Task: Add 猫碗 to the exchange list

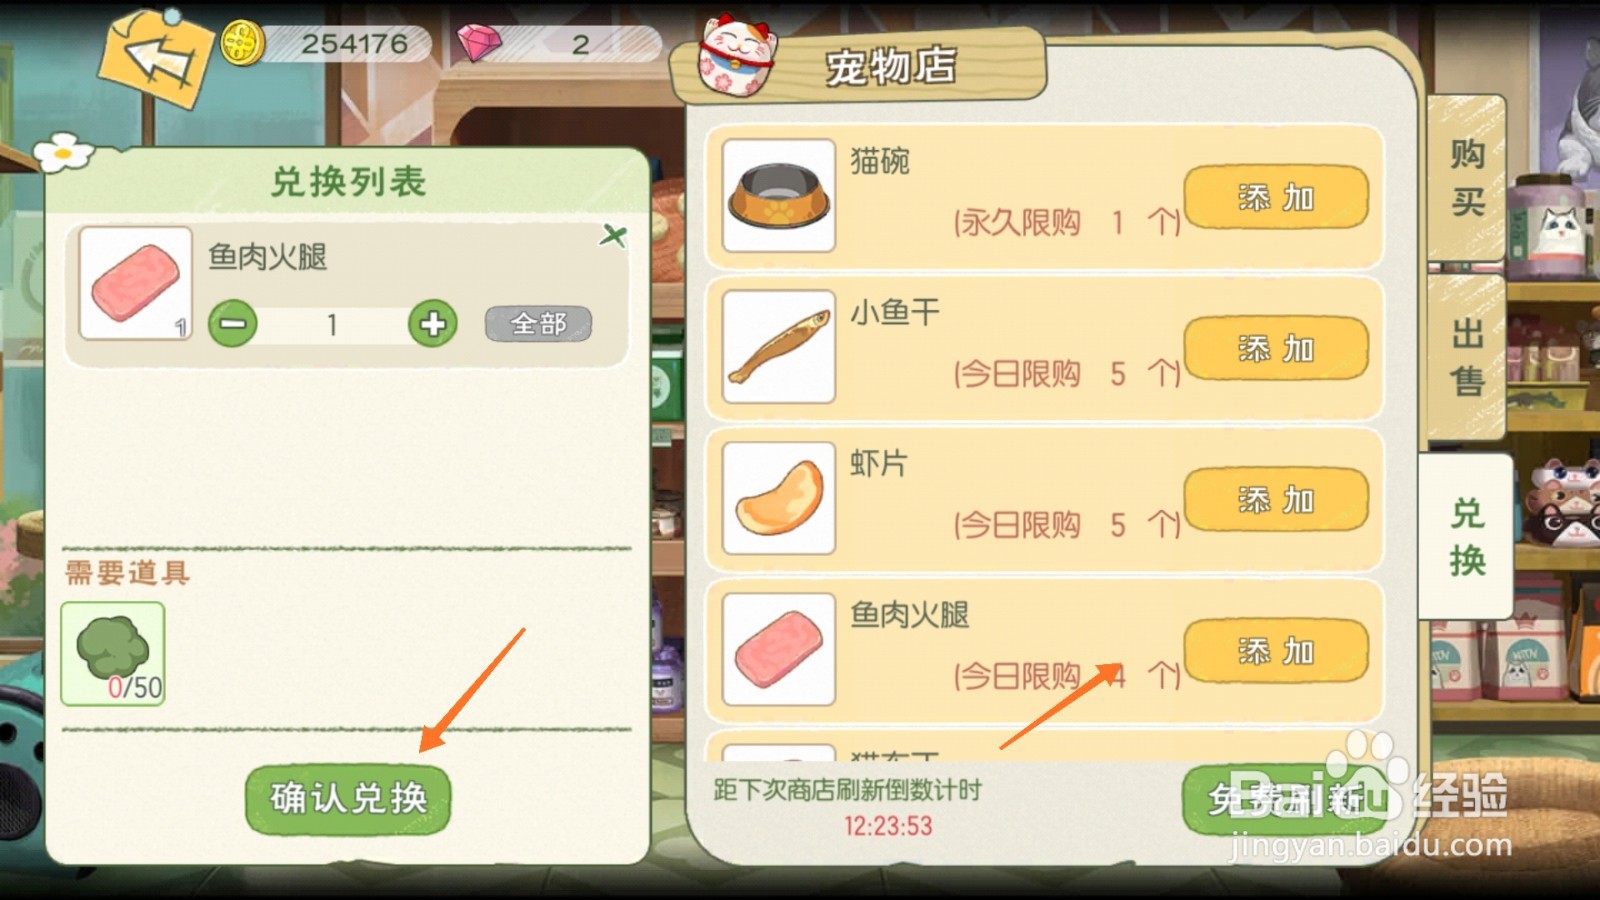Action: (1276, 198)
